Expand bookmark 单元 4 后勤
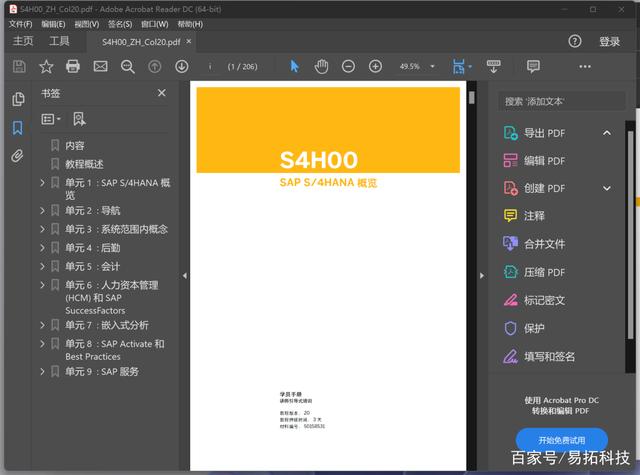640x475 pixels. (x=42, y=248)
